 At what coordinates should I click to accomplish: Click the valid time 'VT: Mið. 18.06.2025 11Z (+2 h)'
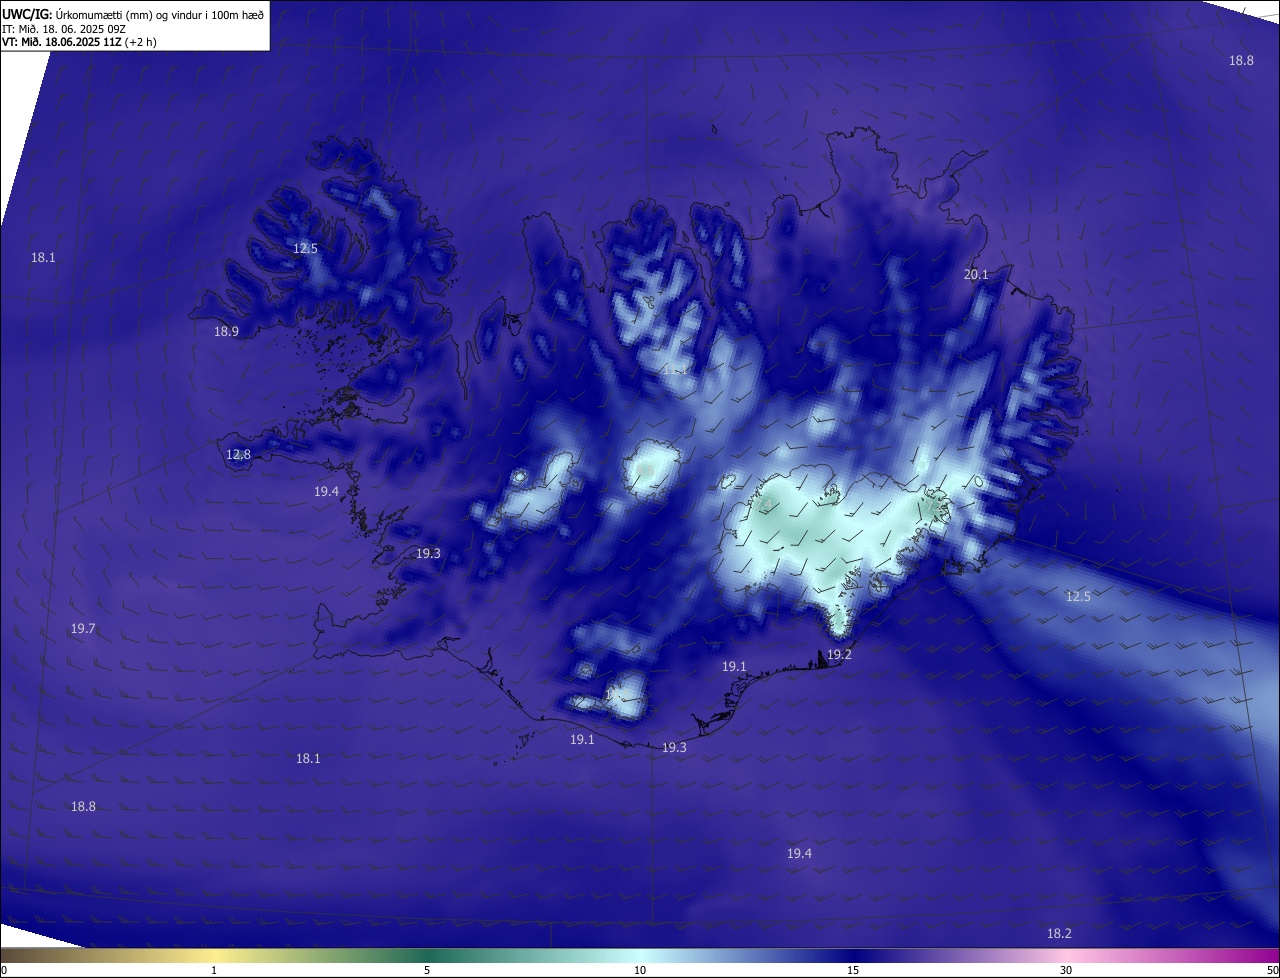tap(79, 42)
